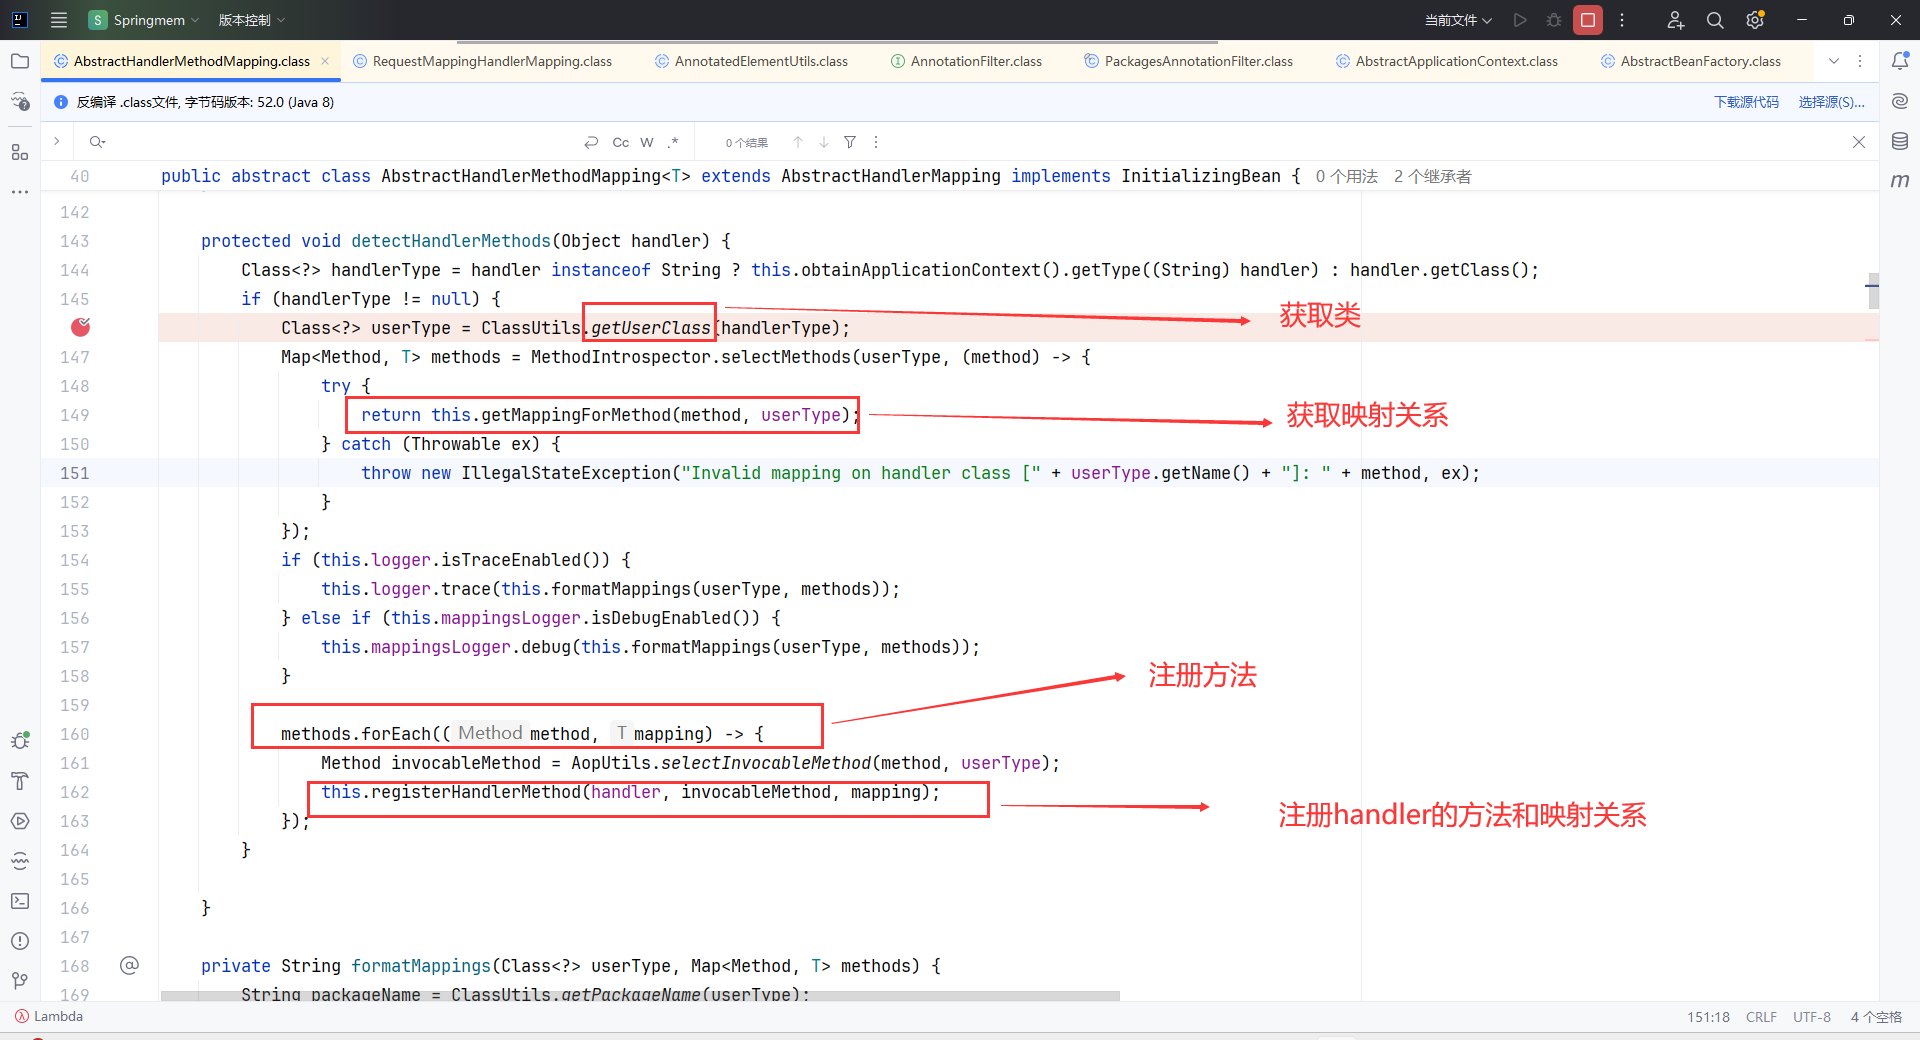This screenshot has height=1040, width=1920.
Task: Click the 下载源代码 link
Action: (1746, 102)
